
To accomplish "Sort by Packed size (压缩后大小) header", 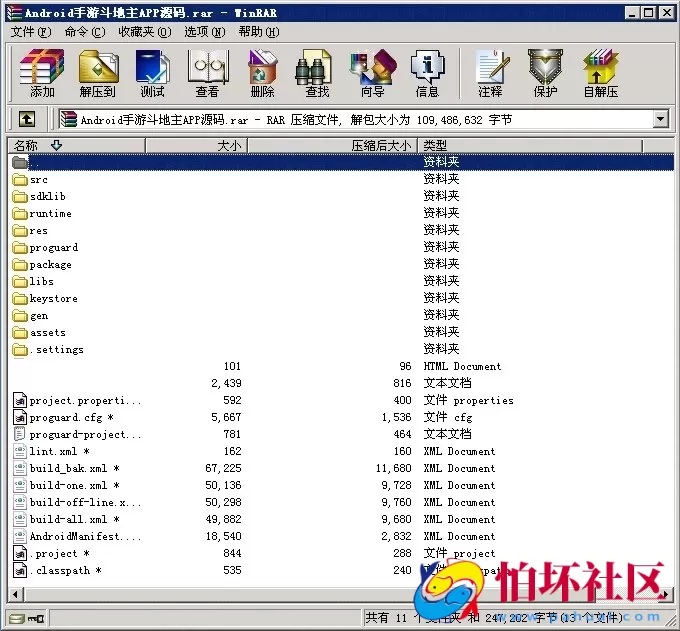I will coord(332,146).
